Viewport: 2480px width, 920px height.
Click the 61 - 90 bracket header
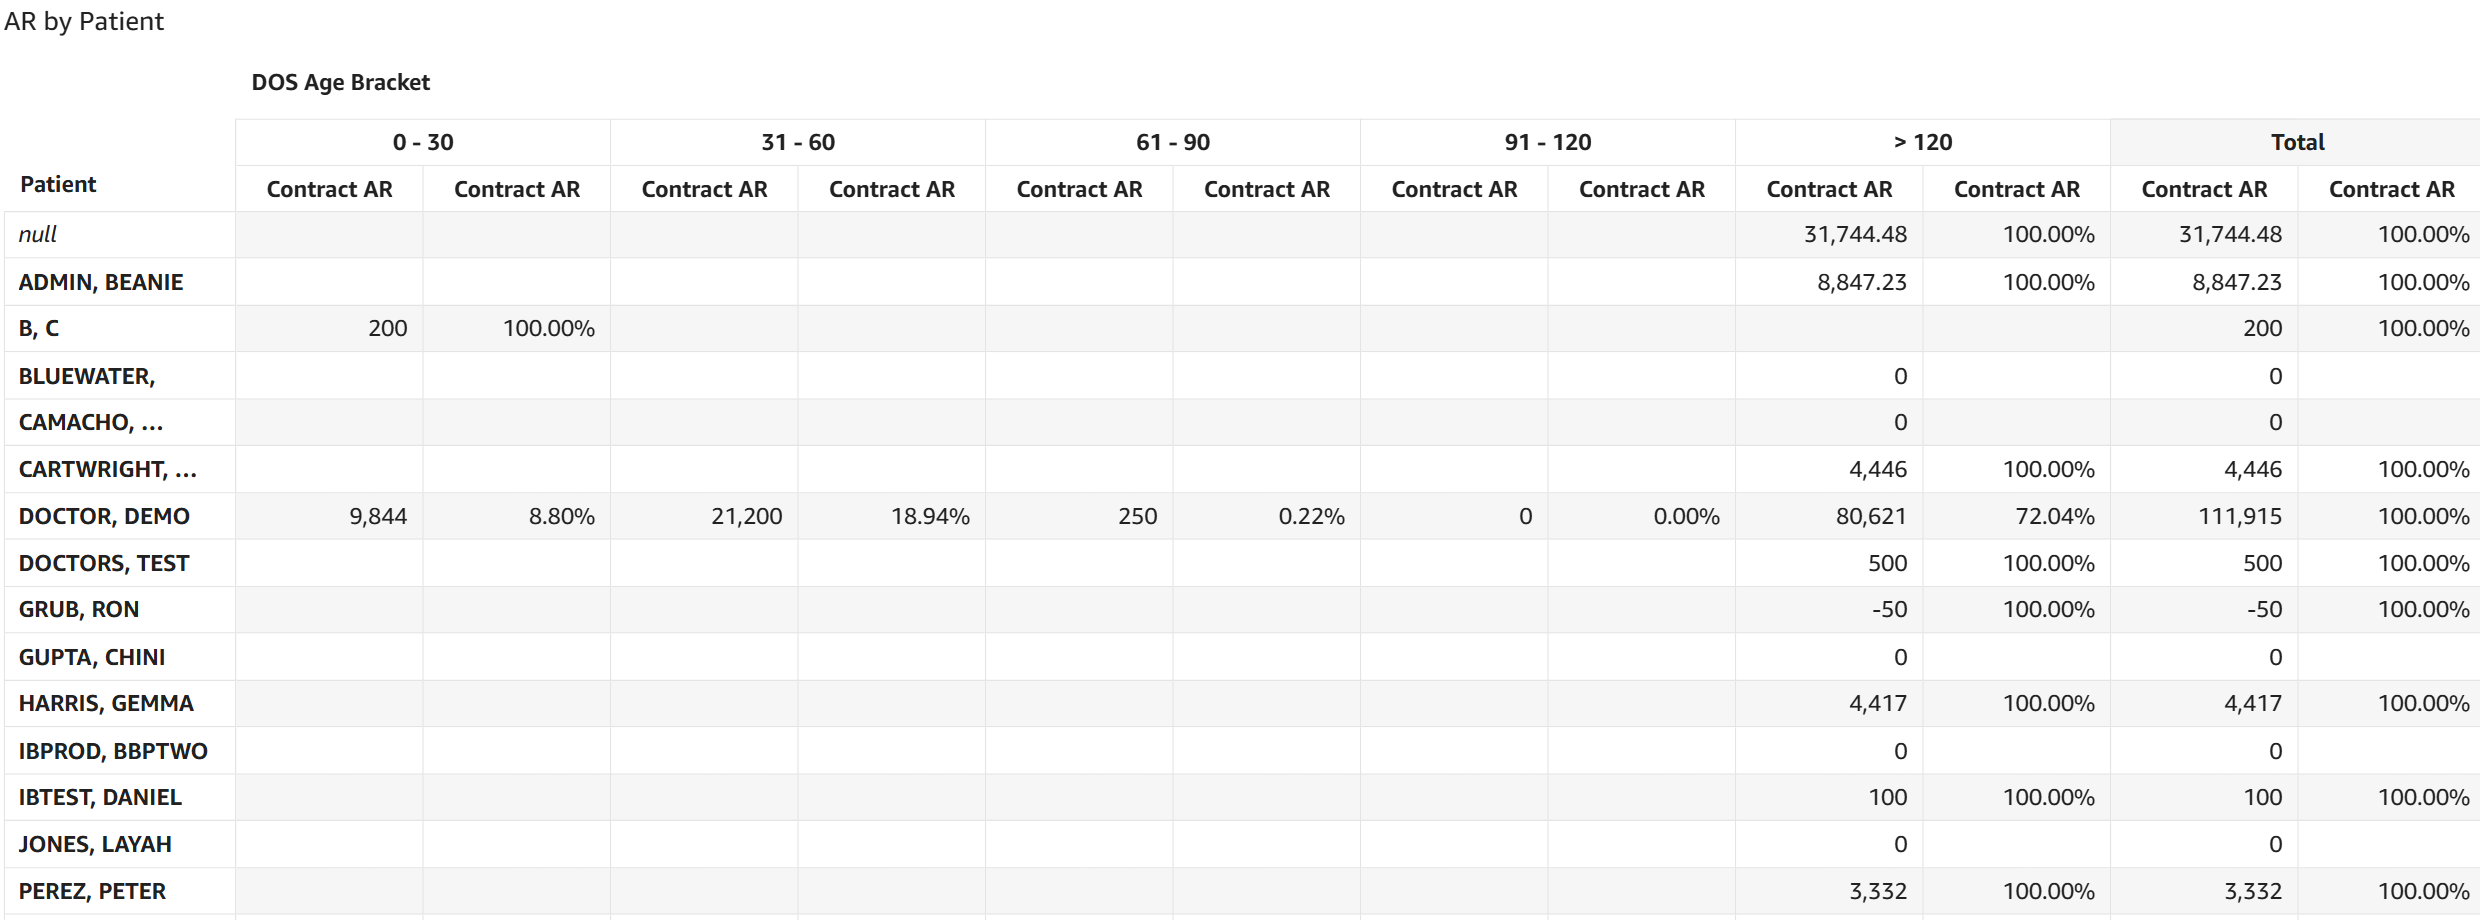[x=1173, y=142]
